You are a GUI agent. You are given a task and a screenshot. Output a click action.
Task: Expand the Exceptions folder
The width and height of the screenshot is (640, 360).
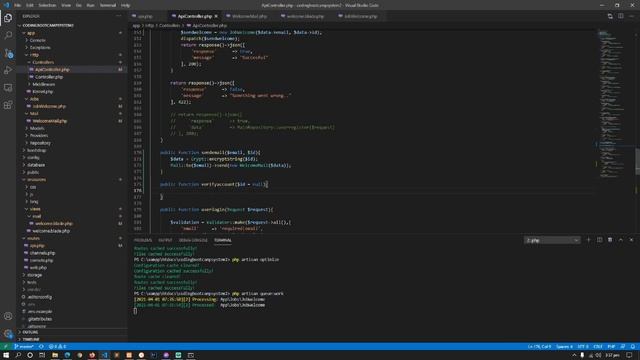(40, 48)
